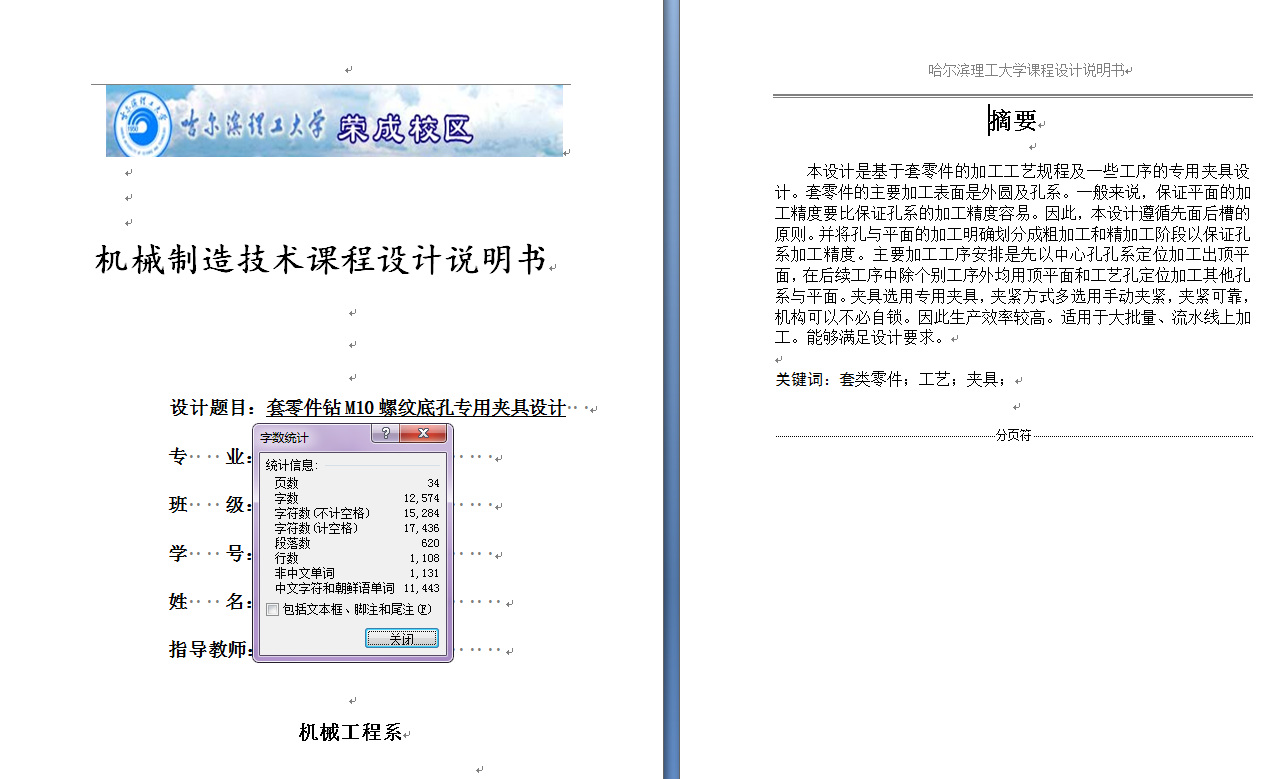Click the 非中文单词 1,131 row

point(357,573)
